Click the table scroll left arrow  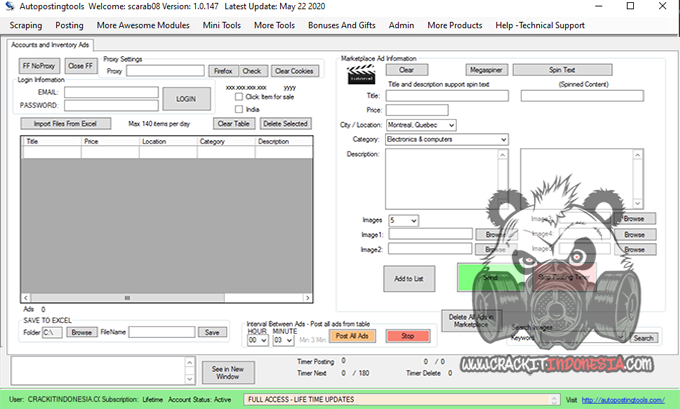(26, 298)
